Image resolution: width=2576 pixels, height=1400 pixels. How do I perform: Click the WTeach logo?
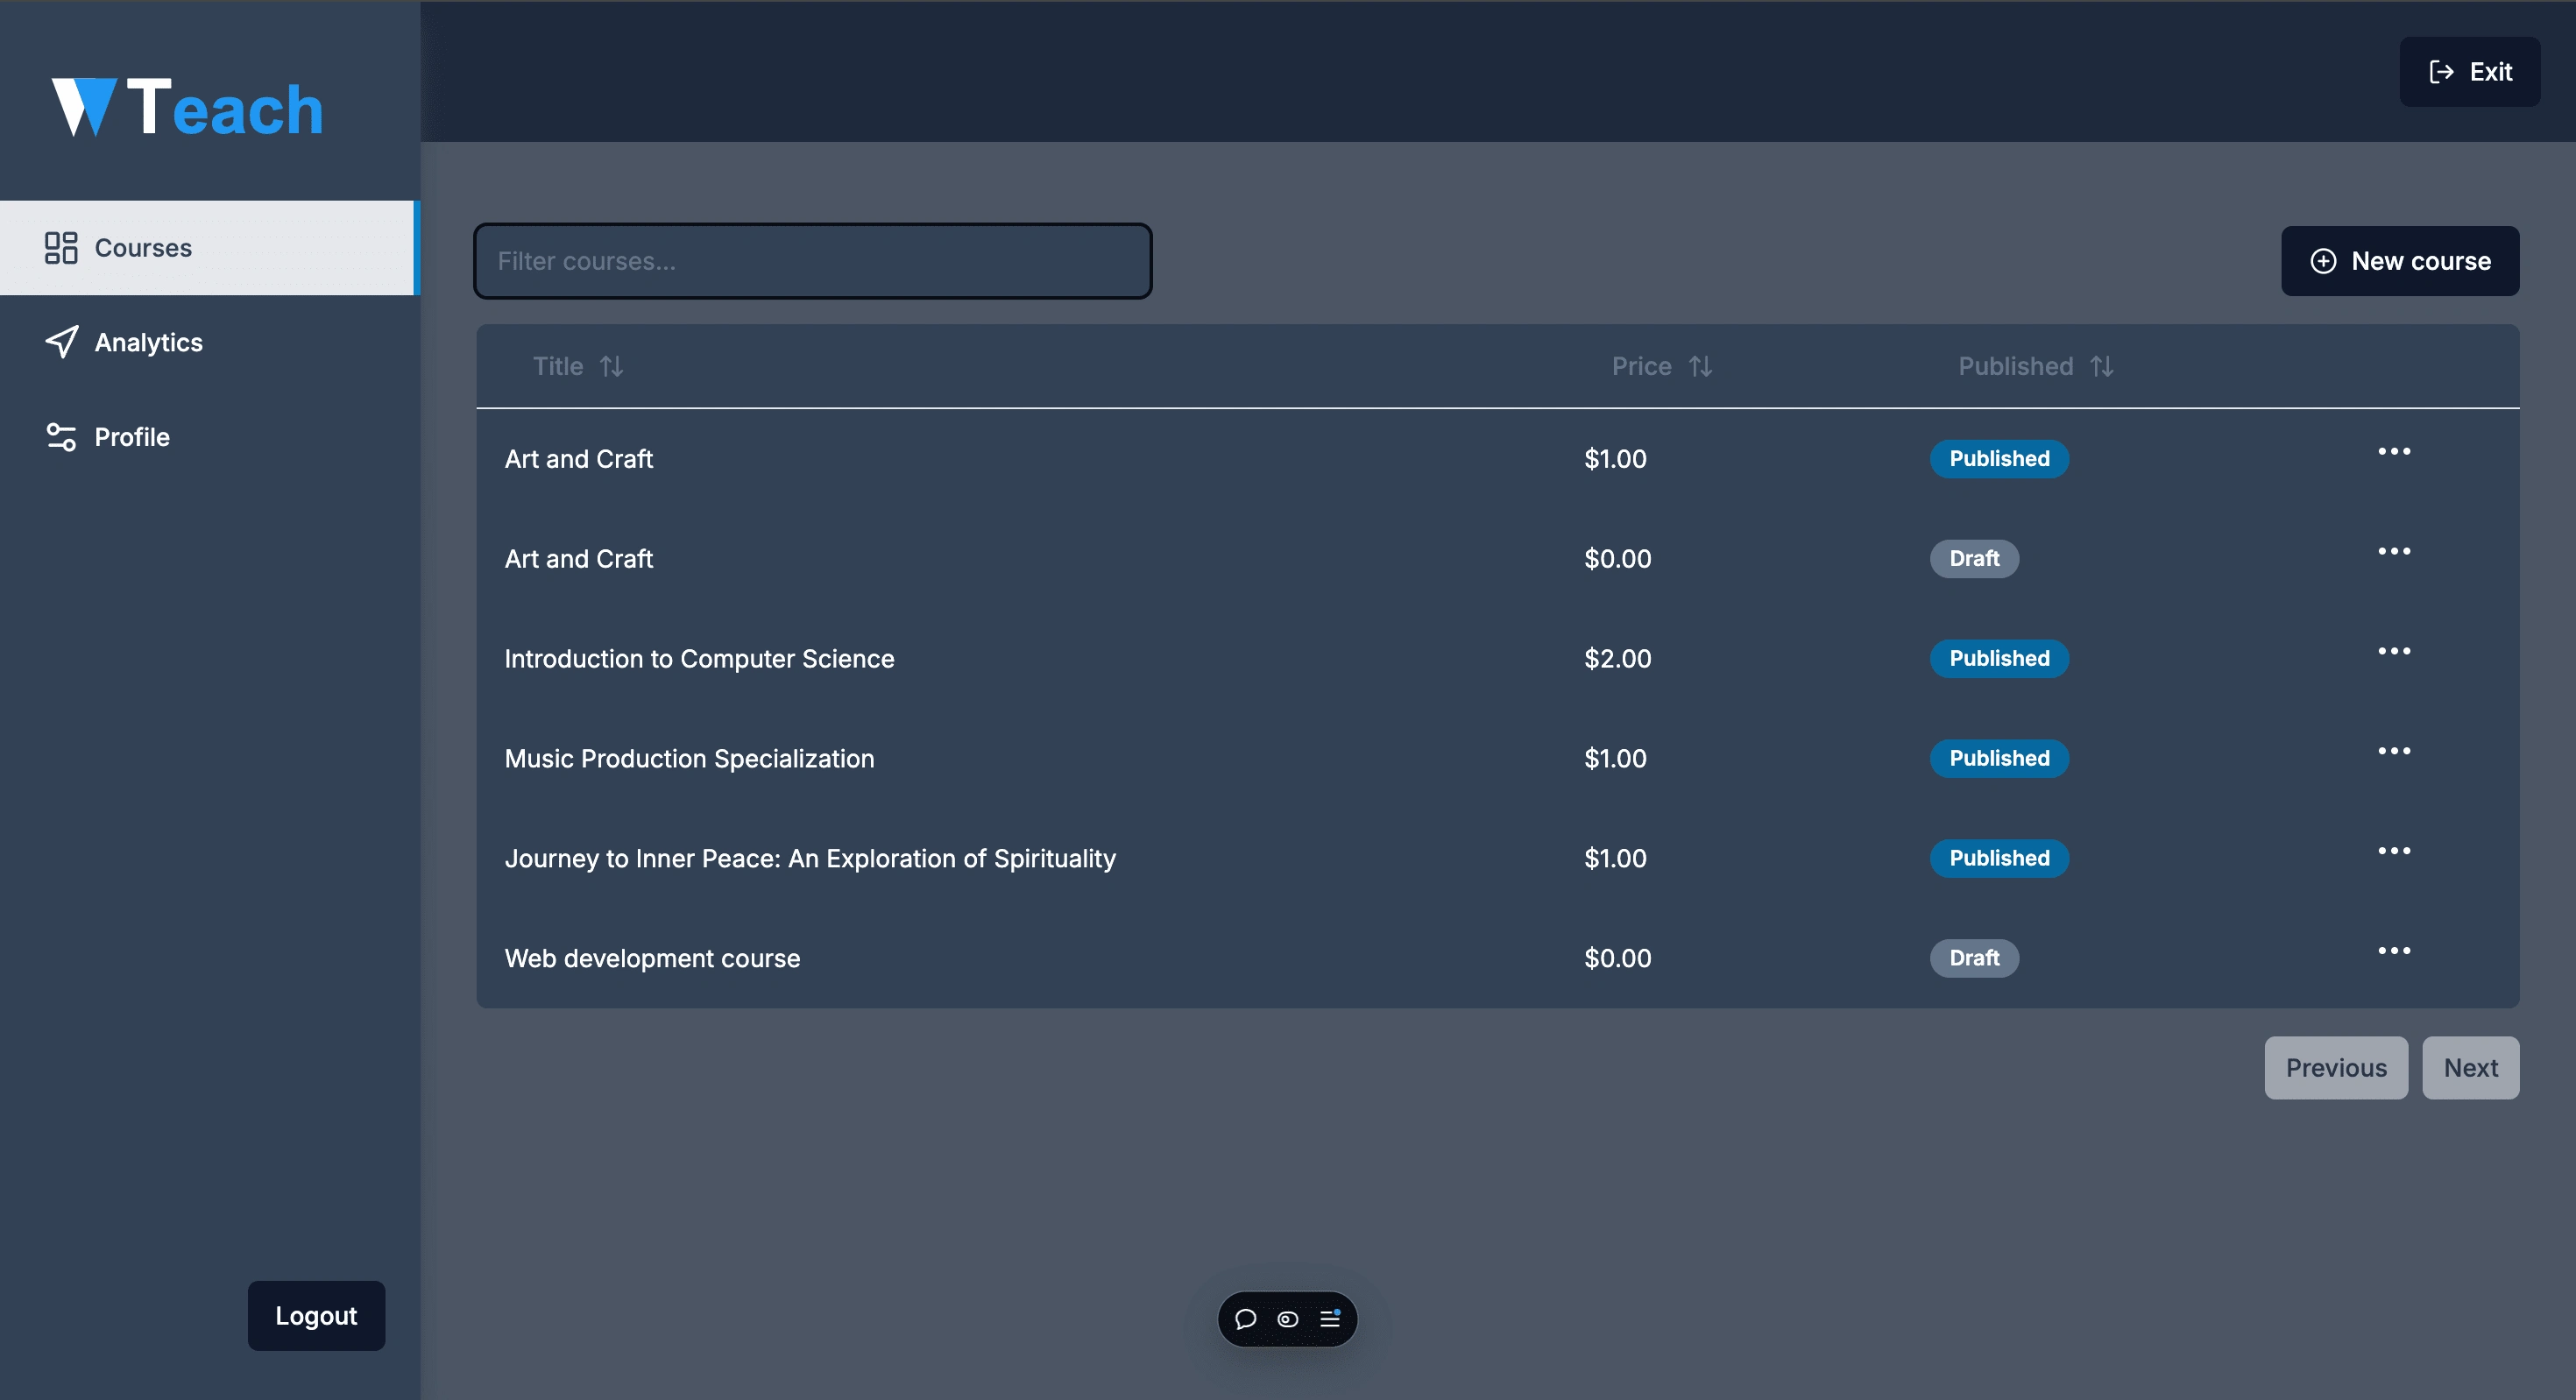[x=188, y=107]
